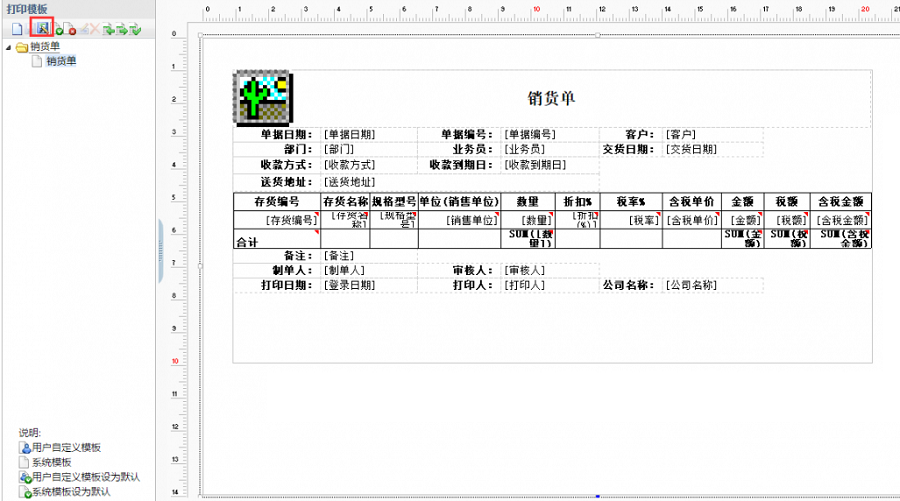Select the 税率% column header
900x501 pixels.
631,202
